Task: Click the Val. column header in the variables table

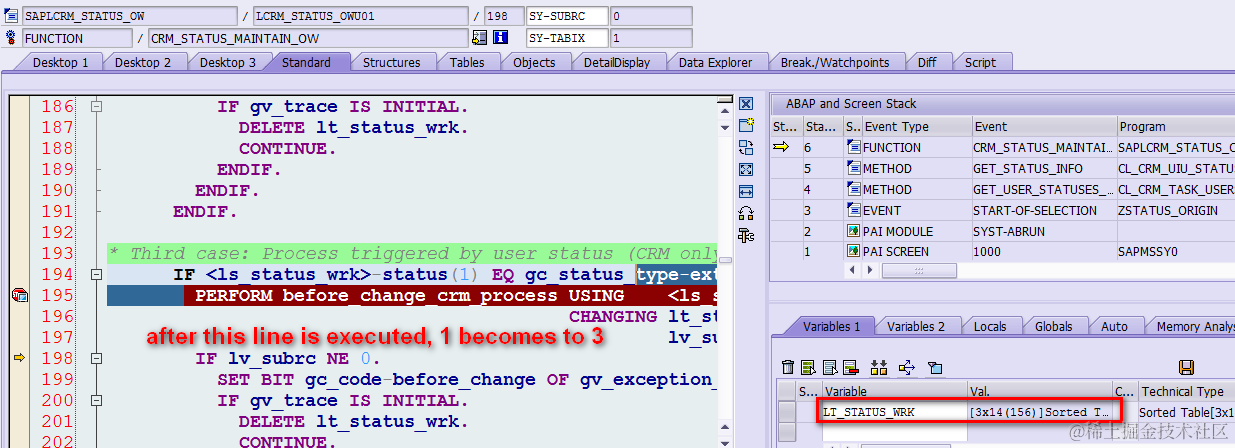Action: click(1039, 391)
